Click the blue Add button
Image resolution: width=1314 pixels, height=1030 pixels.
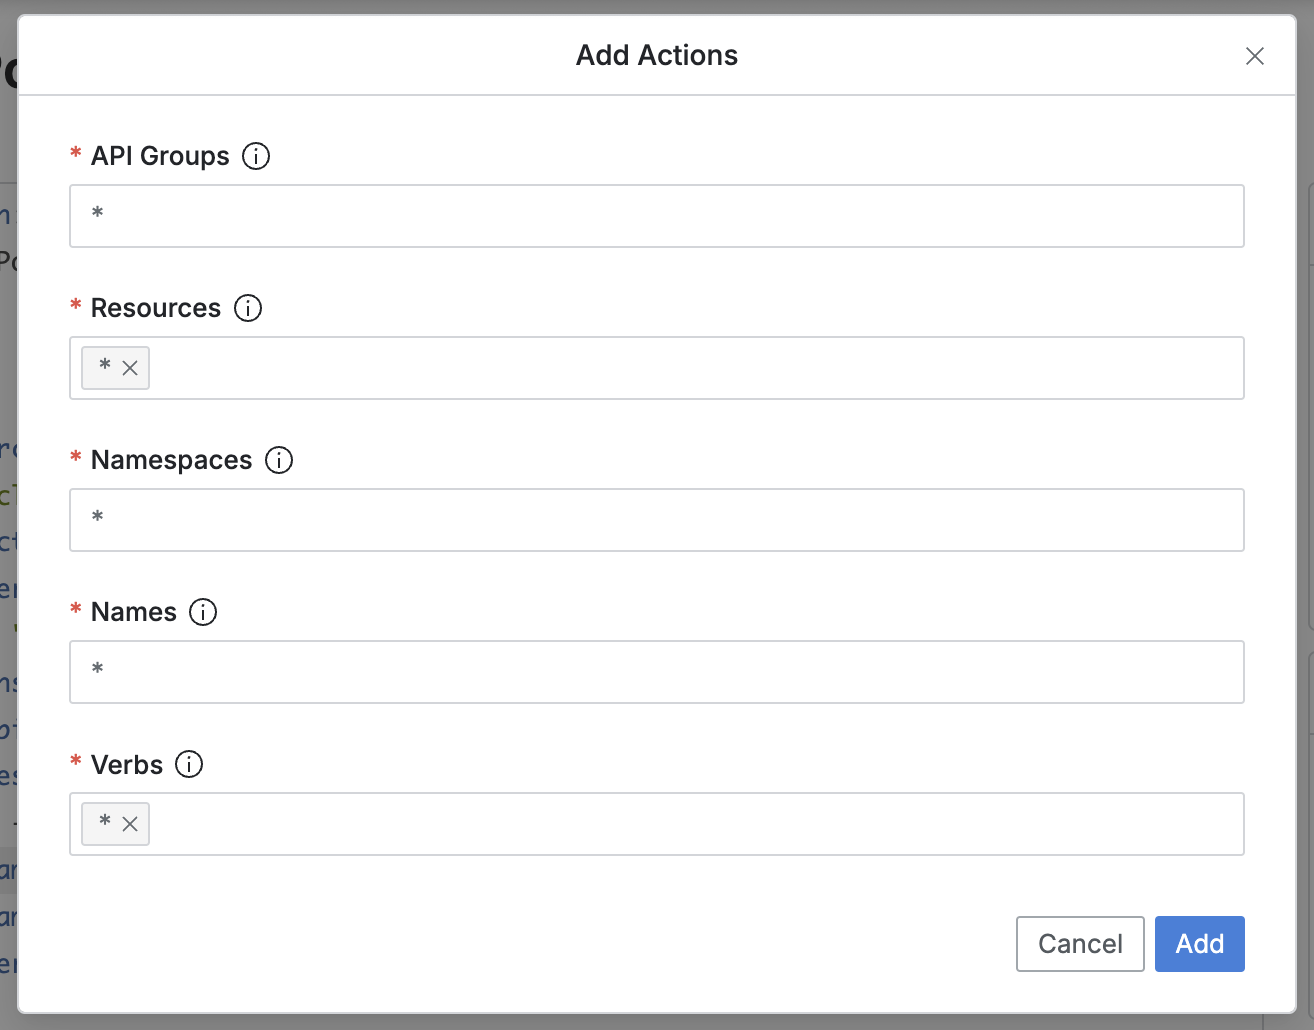click(x=1199, y=944)
